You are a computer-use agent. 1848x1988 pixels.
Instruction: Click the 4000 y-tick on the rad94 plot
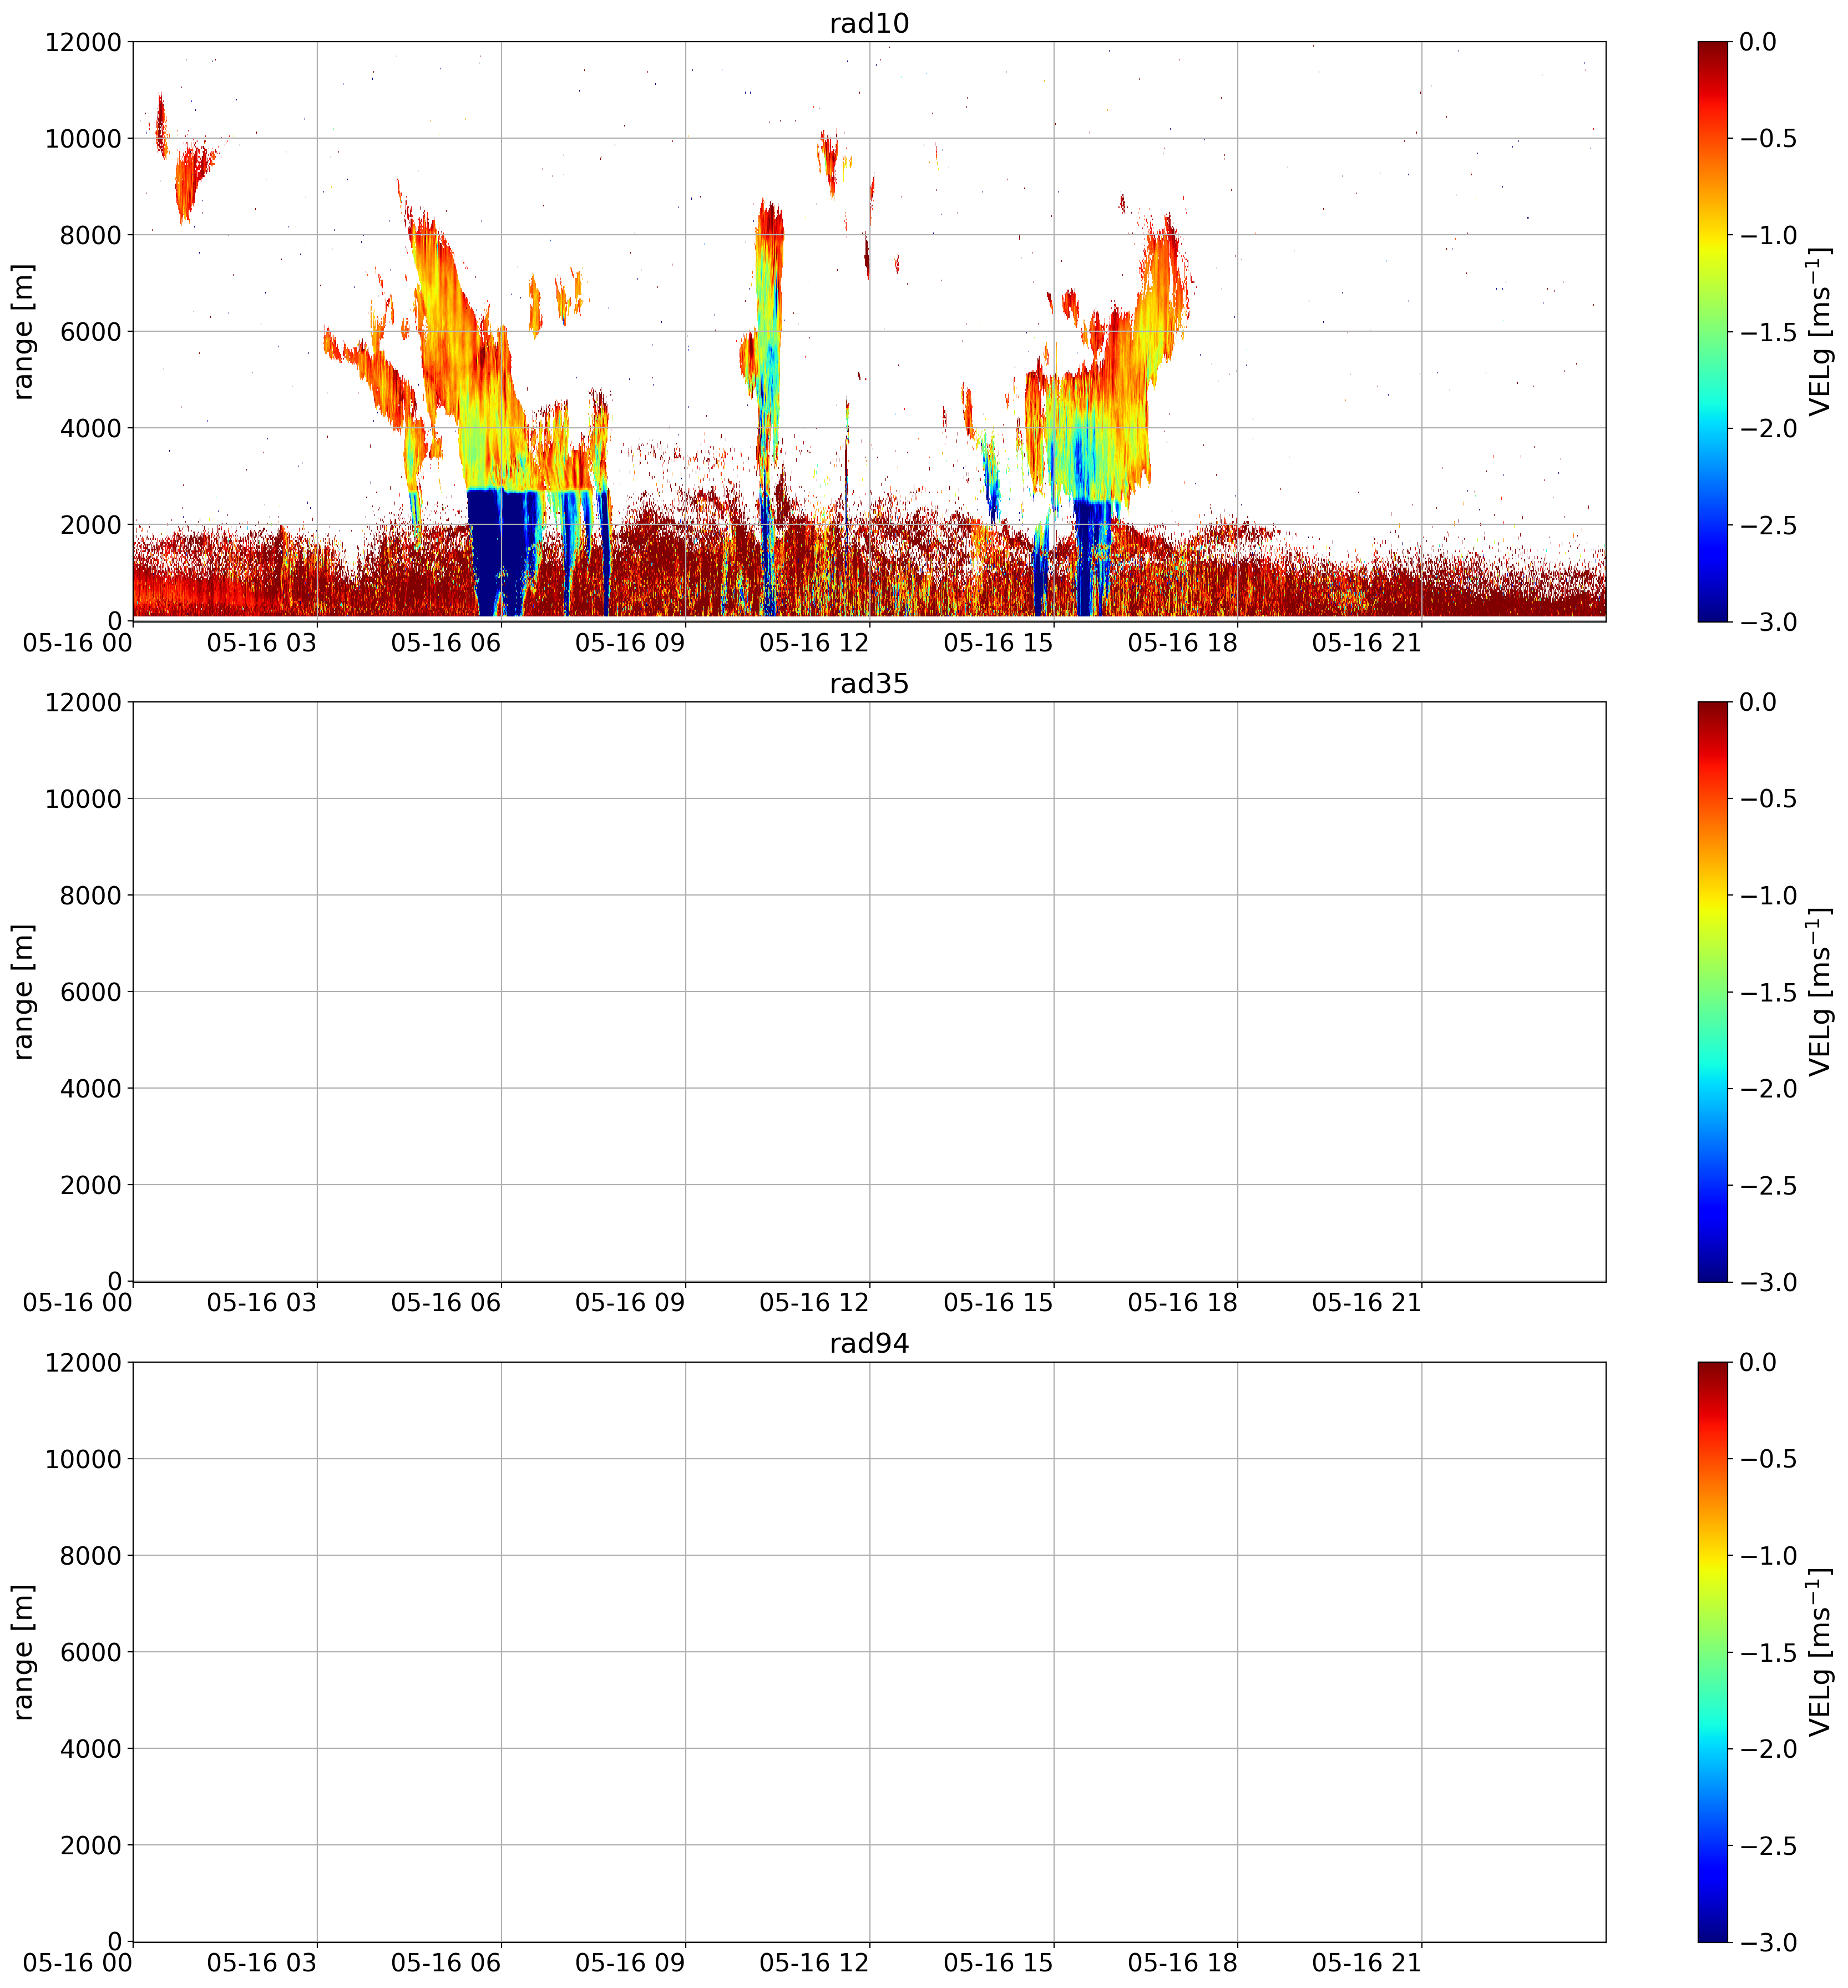(x=90, y=1748)
